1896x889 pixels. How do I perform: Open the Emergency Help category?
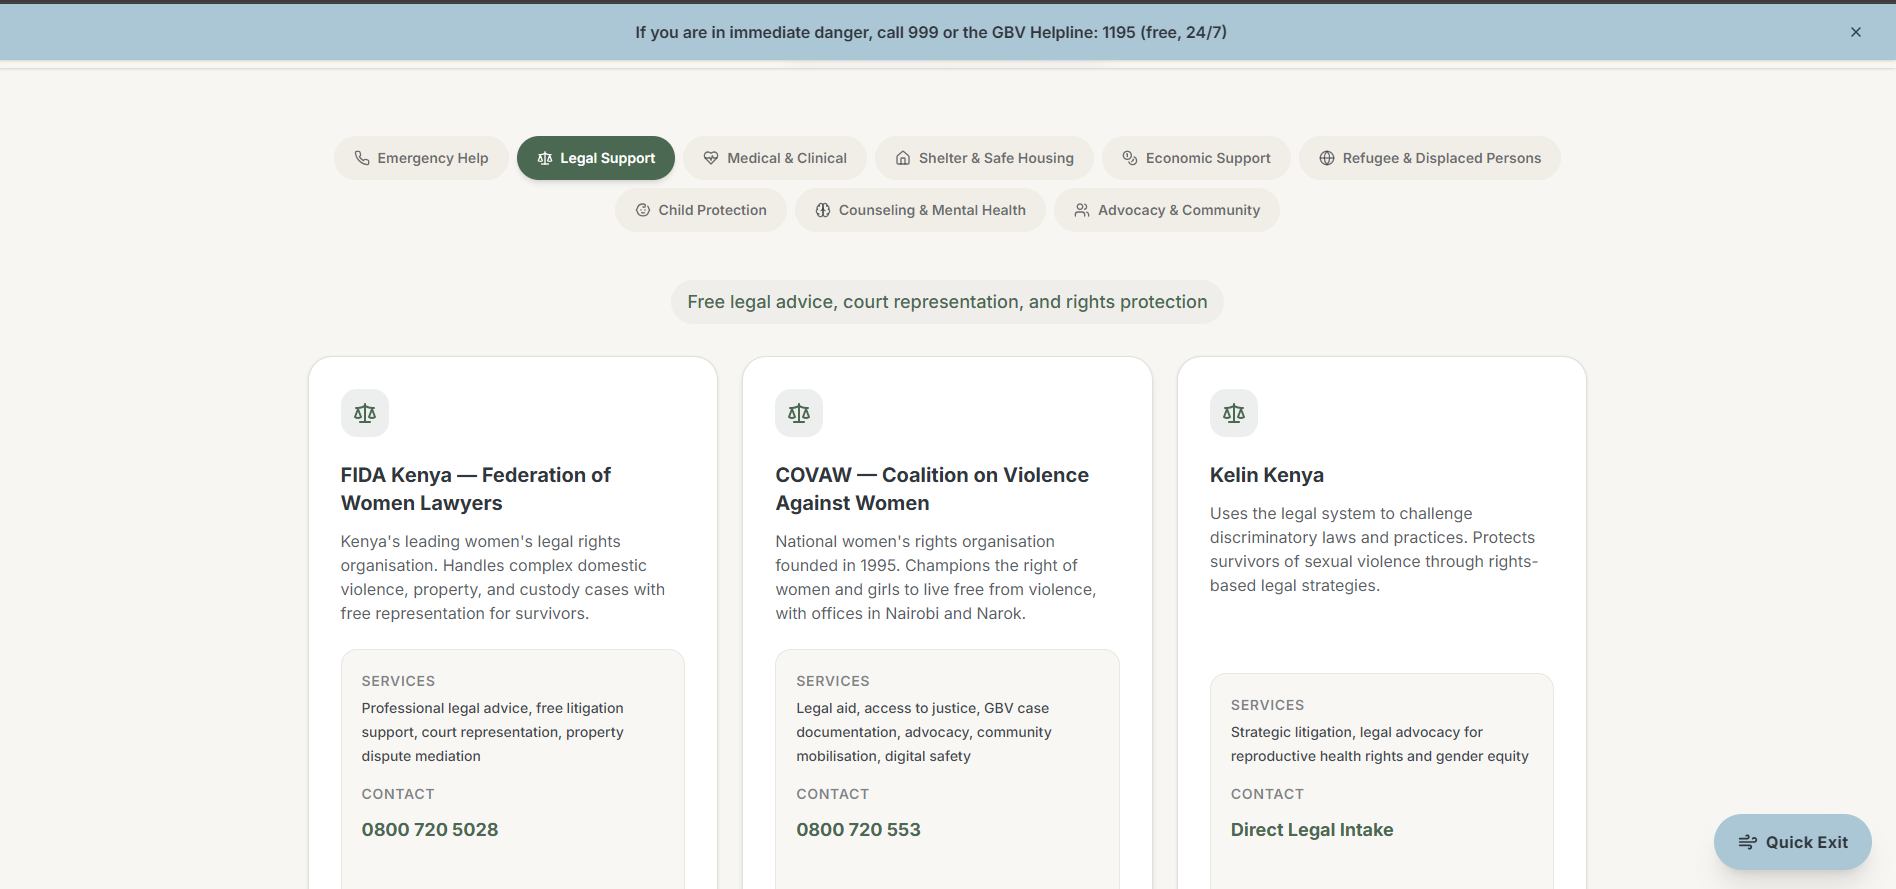[421, 158]
